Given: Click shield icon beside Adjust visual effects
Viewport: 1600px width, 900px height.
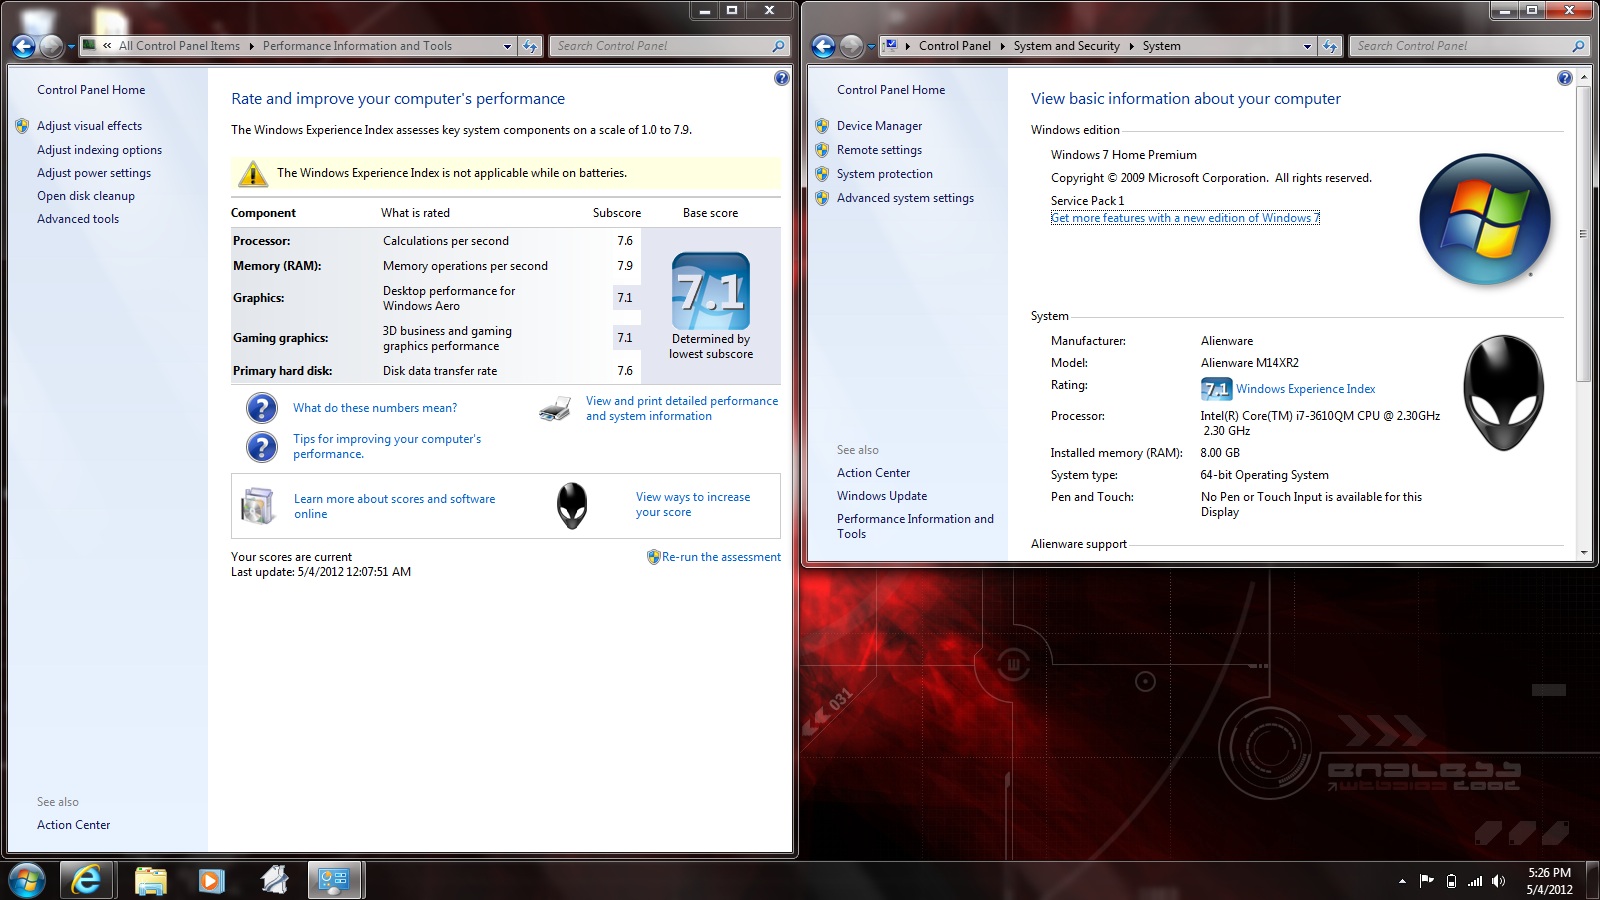Looking at the screenshot, I should click(x=22, y=126).
